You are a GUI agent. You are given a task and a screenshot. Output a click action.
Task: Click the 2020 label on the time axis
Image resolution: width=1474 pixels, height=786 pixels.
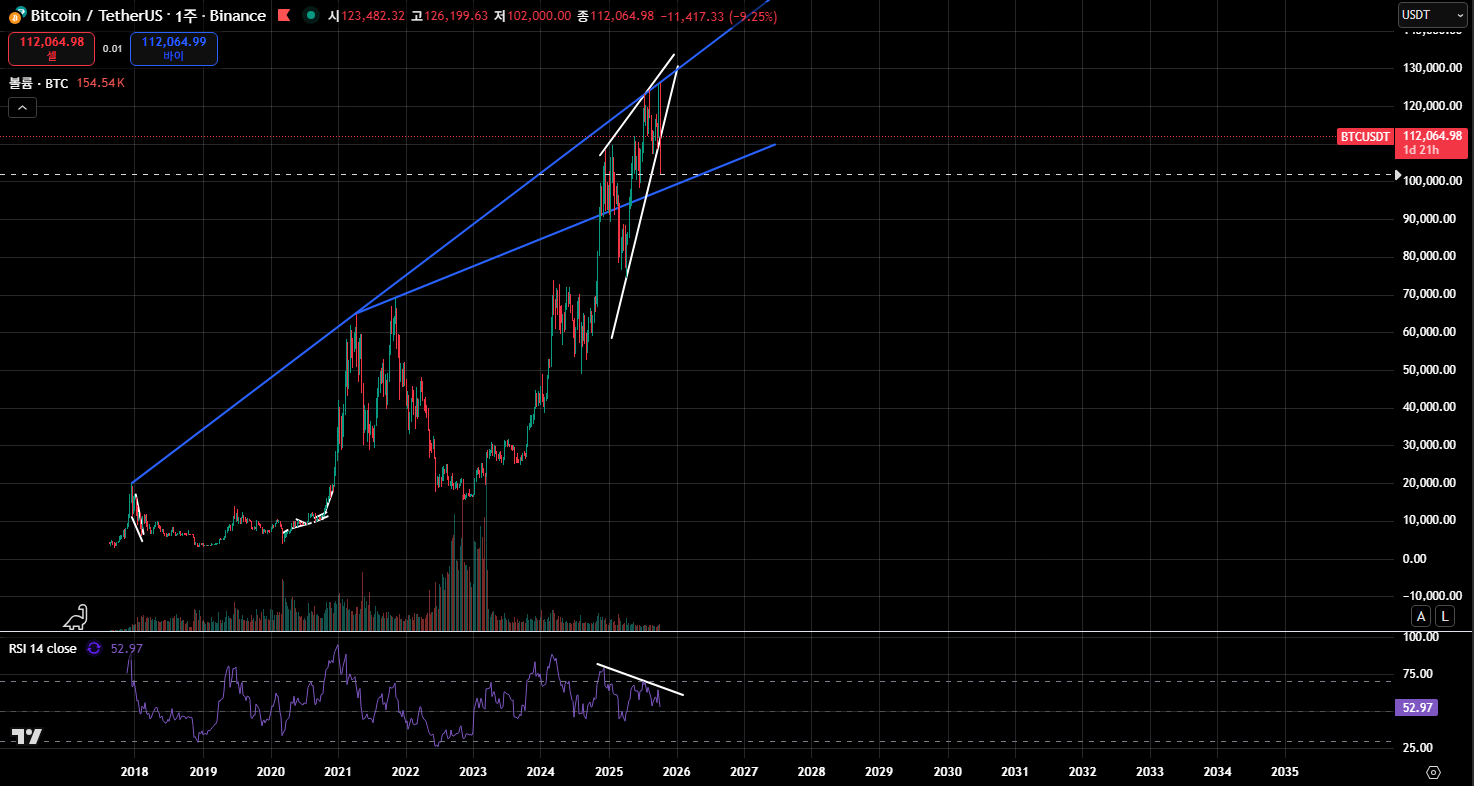pyautogui.click(x=270, y=772)
